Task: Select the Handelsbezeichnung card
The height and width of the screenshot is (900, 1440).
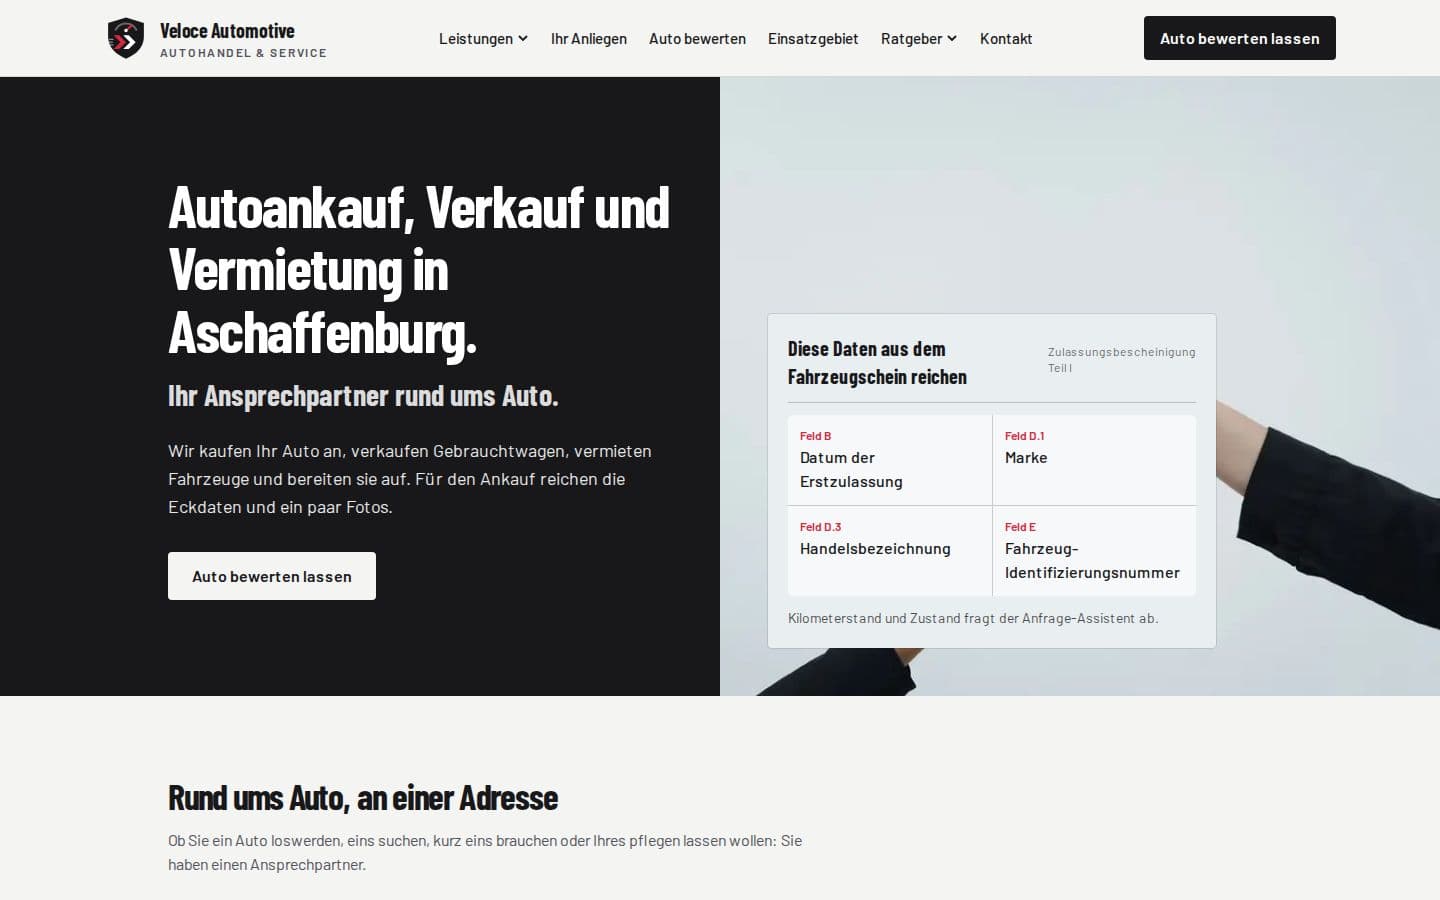Action: [x=890, y=551]
